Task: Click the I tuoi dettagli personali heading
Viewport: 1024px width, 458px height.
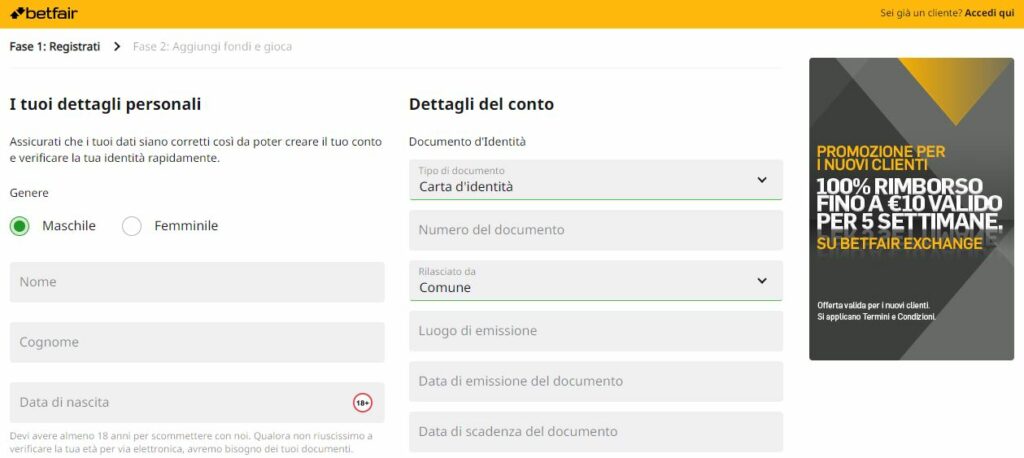Action: [105, 104]
